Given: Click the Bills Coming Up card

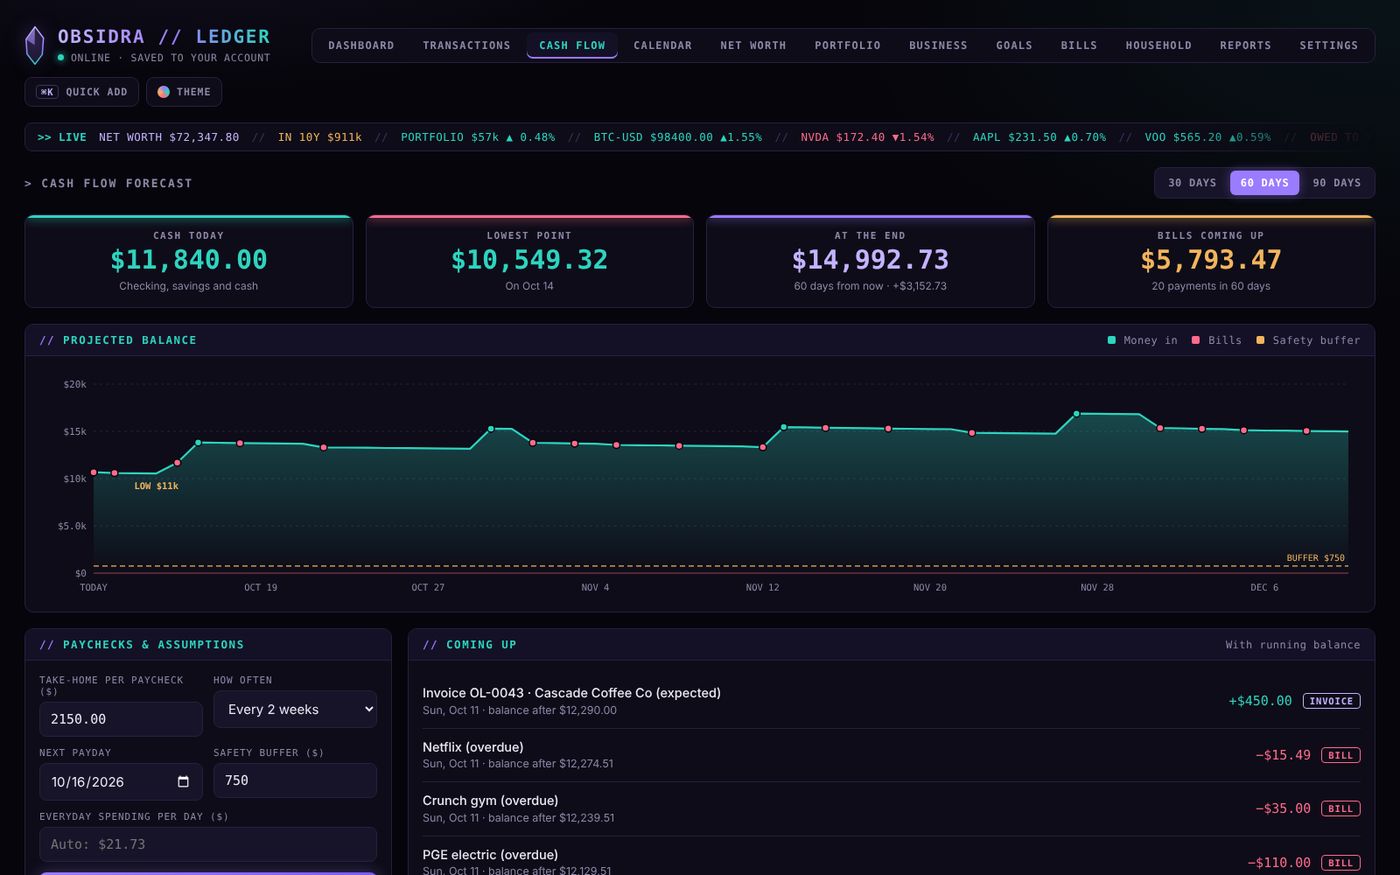Looking at the screenshot, I should point(1211,261).
